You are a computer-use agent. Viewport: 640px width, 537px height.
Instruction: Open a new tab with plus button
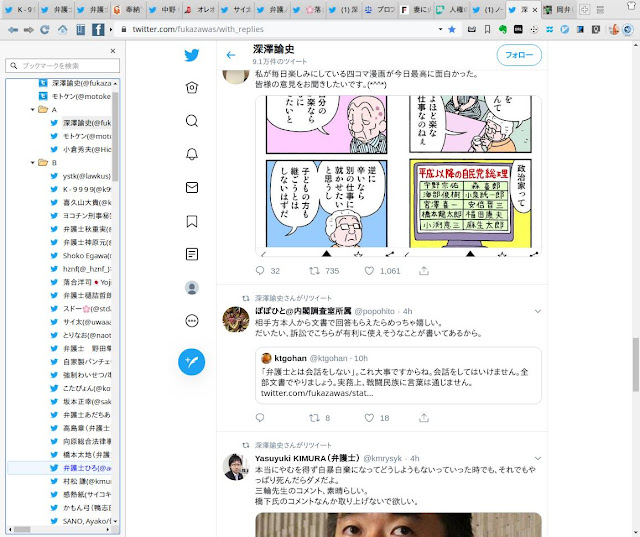pos(584,10)
